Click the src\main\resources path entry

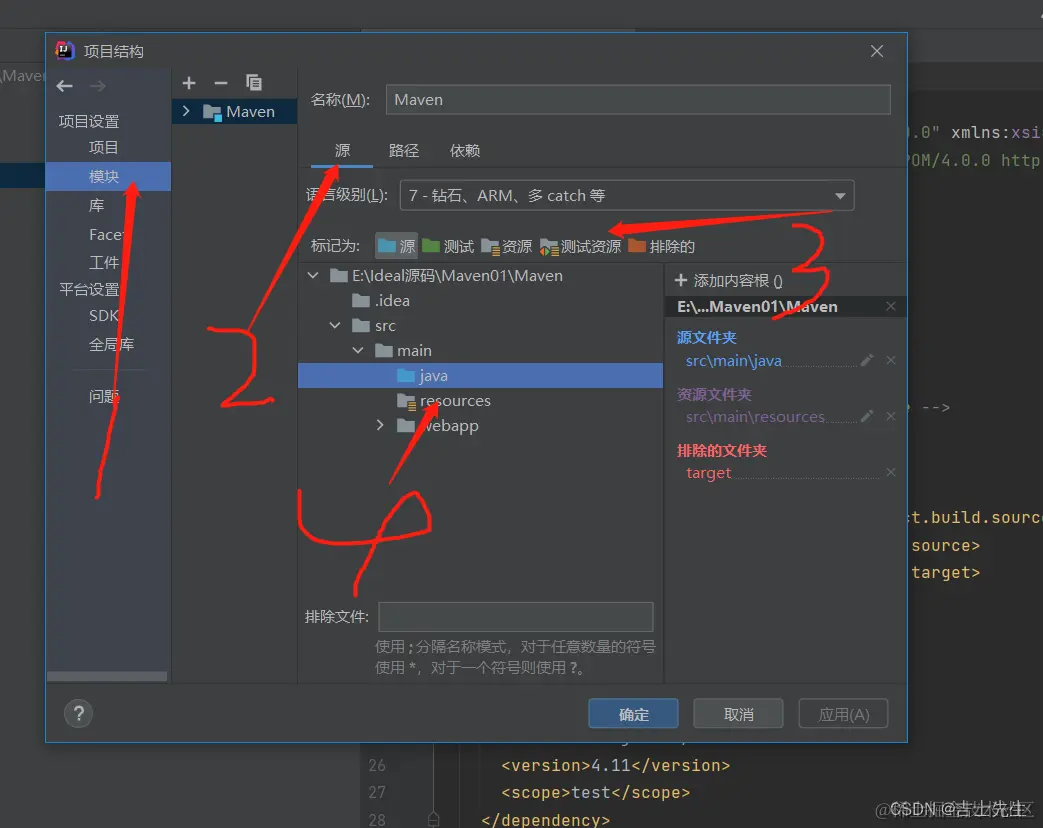[x=755, y=416]
